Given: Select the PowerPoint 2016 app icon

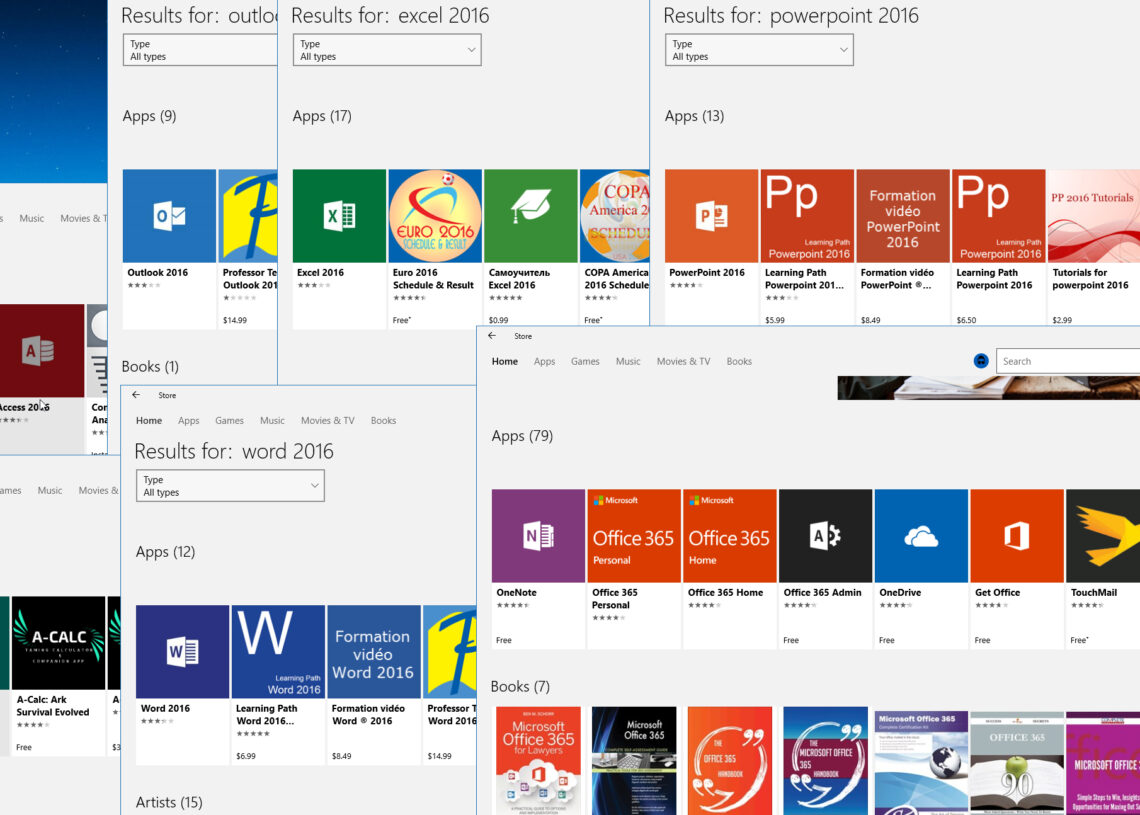Looking at the screenshot, I should [x=711, y=215].
